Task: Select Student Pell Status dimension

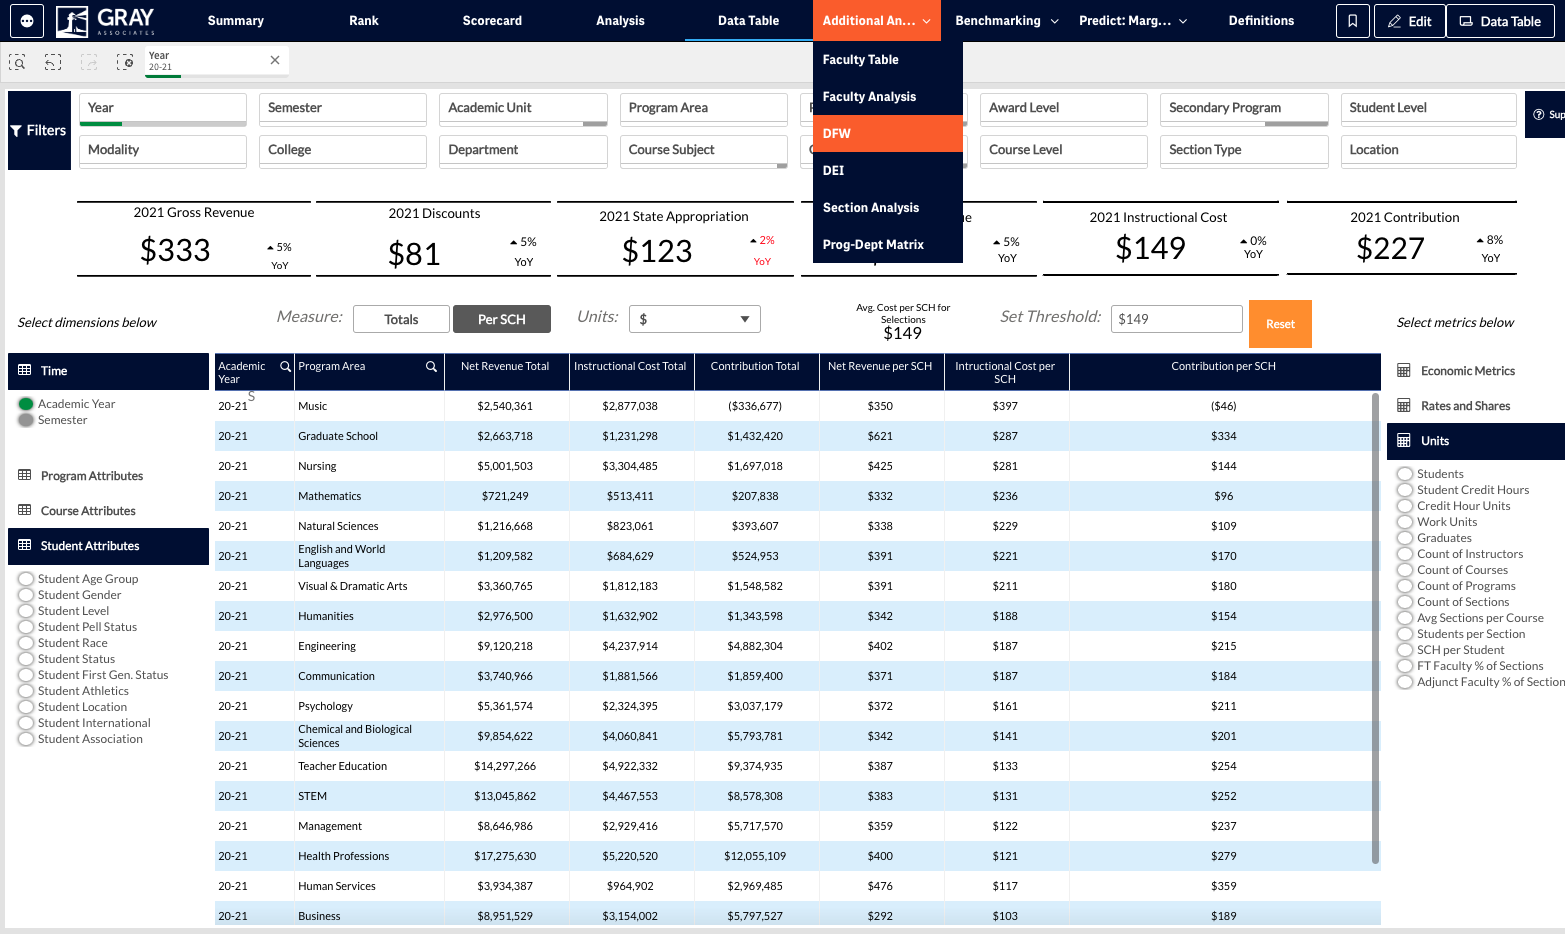Action: pos(26,627)
